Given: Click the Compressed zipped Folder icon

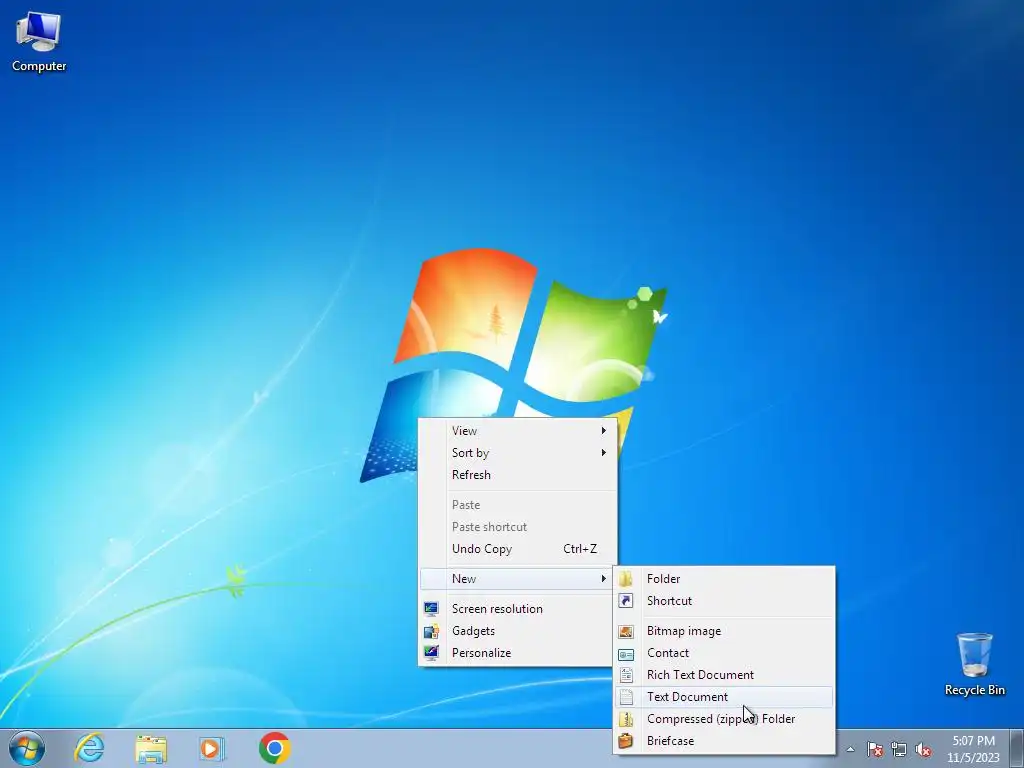Looking at the screenshot, I should tap(626, 719).
